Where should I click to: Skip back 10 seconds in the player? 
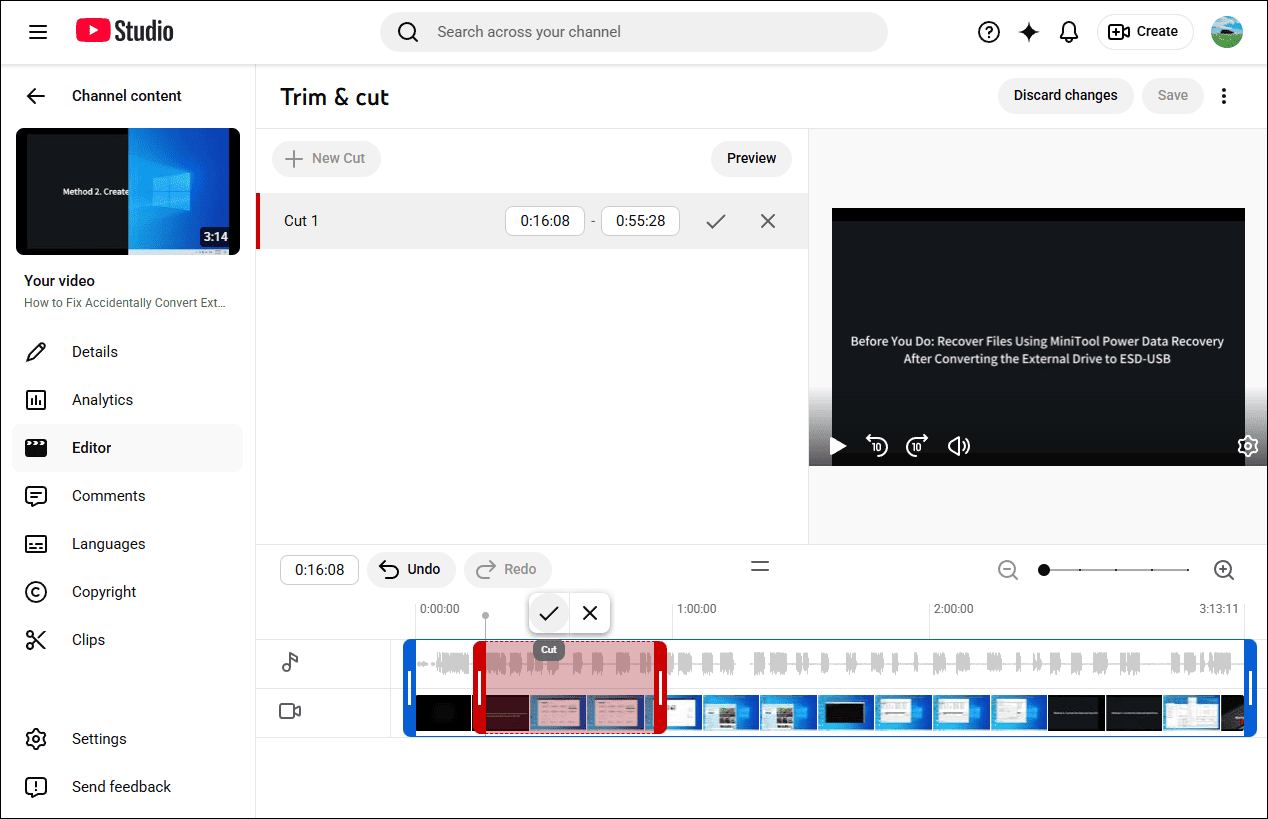point(877,446)
